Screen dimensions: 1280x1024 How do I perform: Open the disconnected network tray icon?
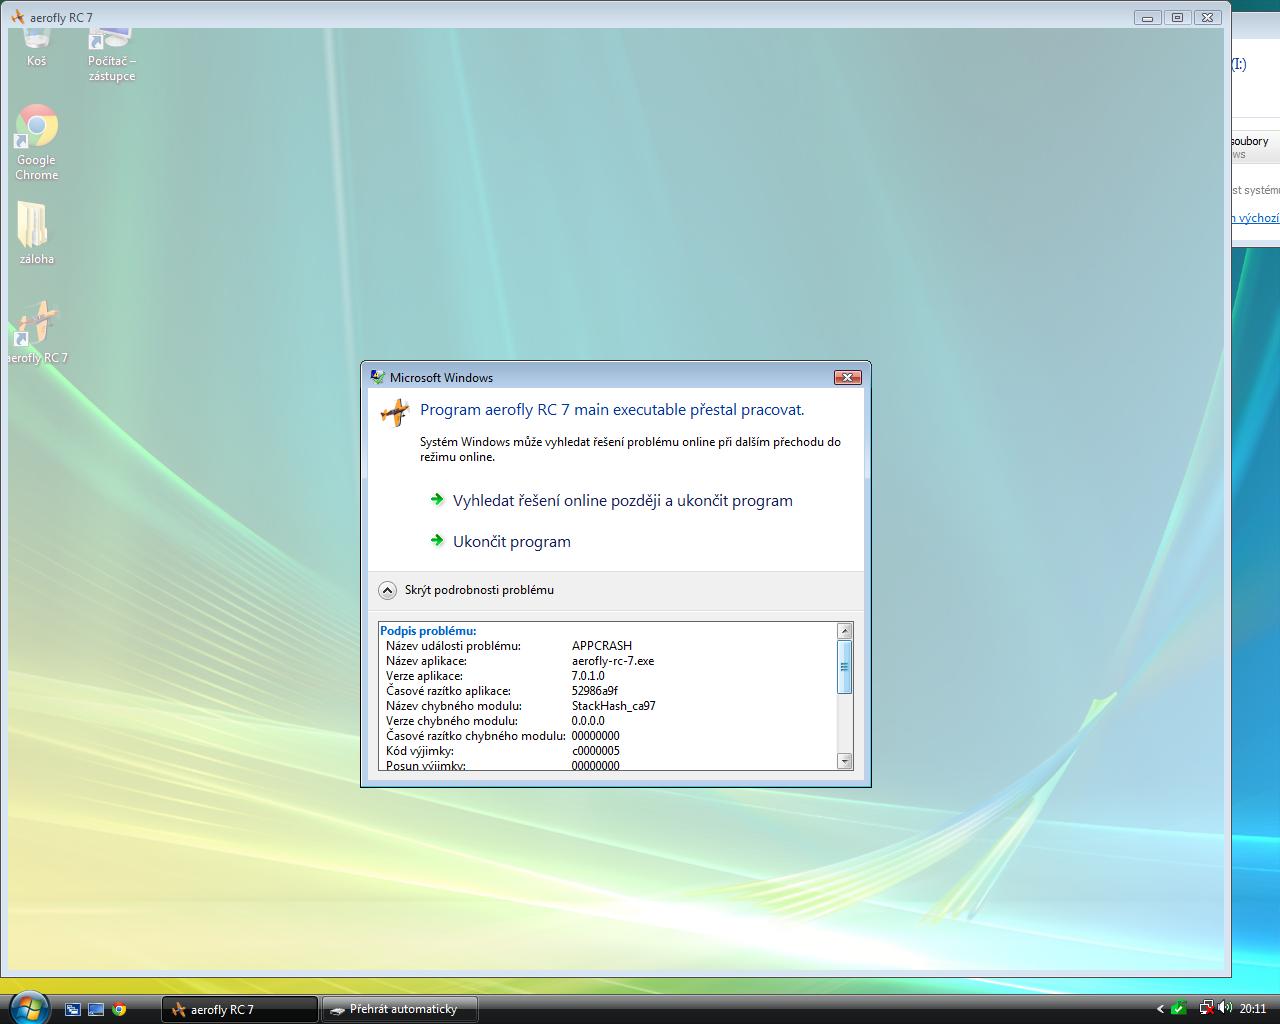pos(1207,1008)
